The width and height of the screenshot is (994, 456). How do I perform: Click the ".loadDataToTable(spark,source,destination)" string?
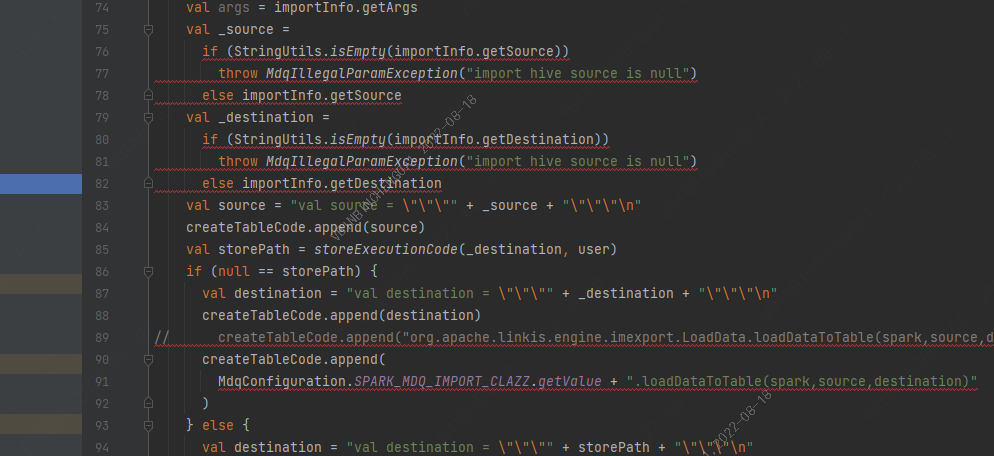click(x=801, y=381)
